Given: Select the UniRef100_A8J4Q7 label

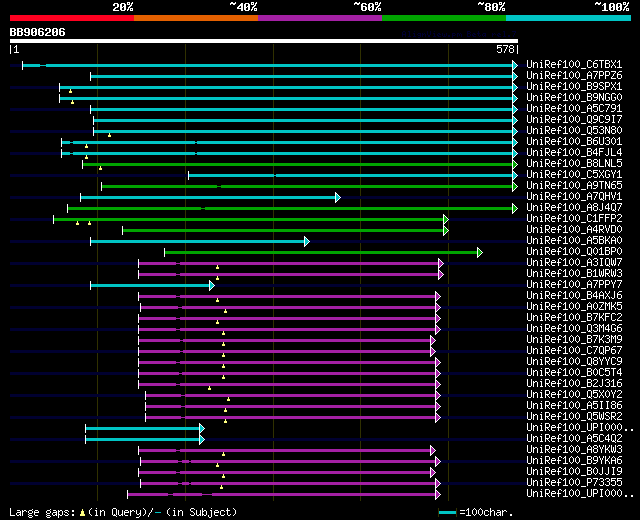Looking at the screenshot, I should tap(574, 208).
